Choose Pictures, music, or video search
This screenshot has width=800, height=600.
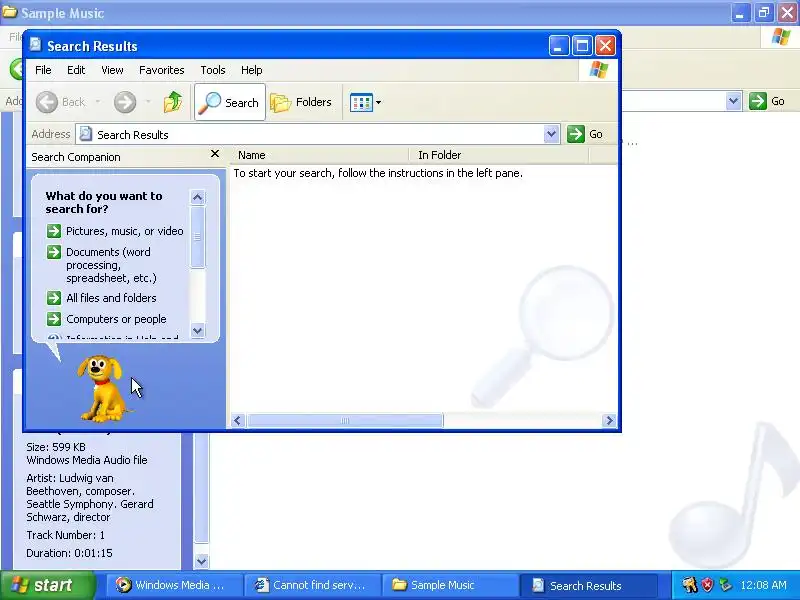pos(124,231)
